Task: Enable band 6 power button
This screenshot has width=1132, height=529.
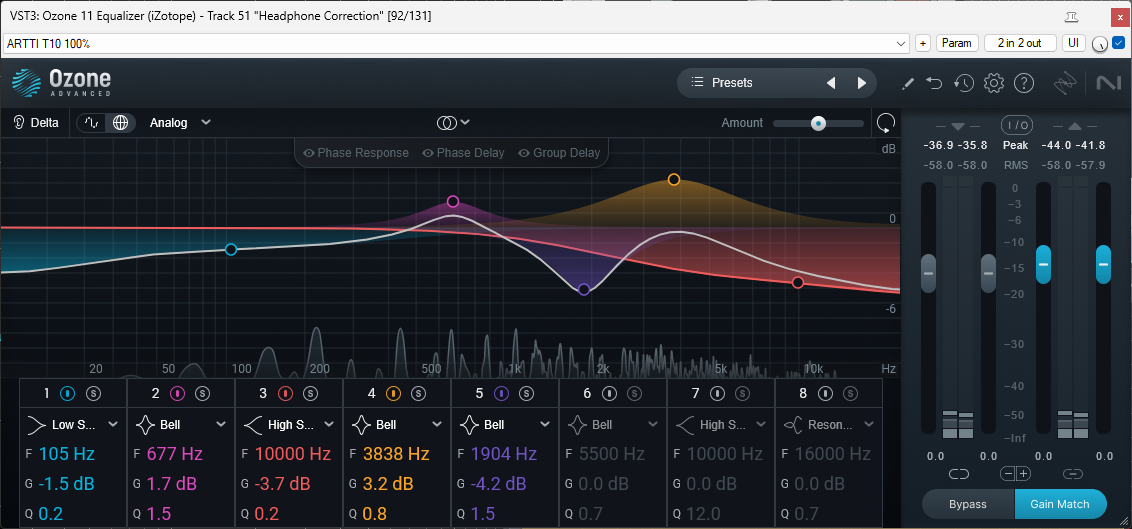Action: coord(609,393)
